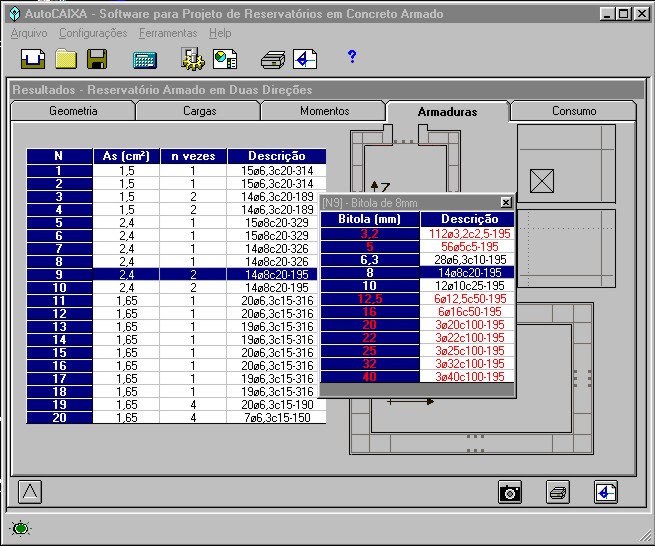Viewport: 655px width, 546px height.
Task: Click the blue question mark help icon
Action: [352, 56]
